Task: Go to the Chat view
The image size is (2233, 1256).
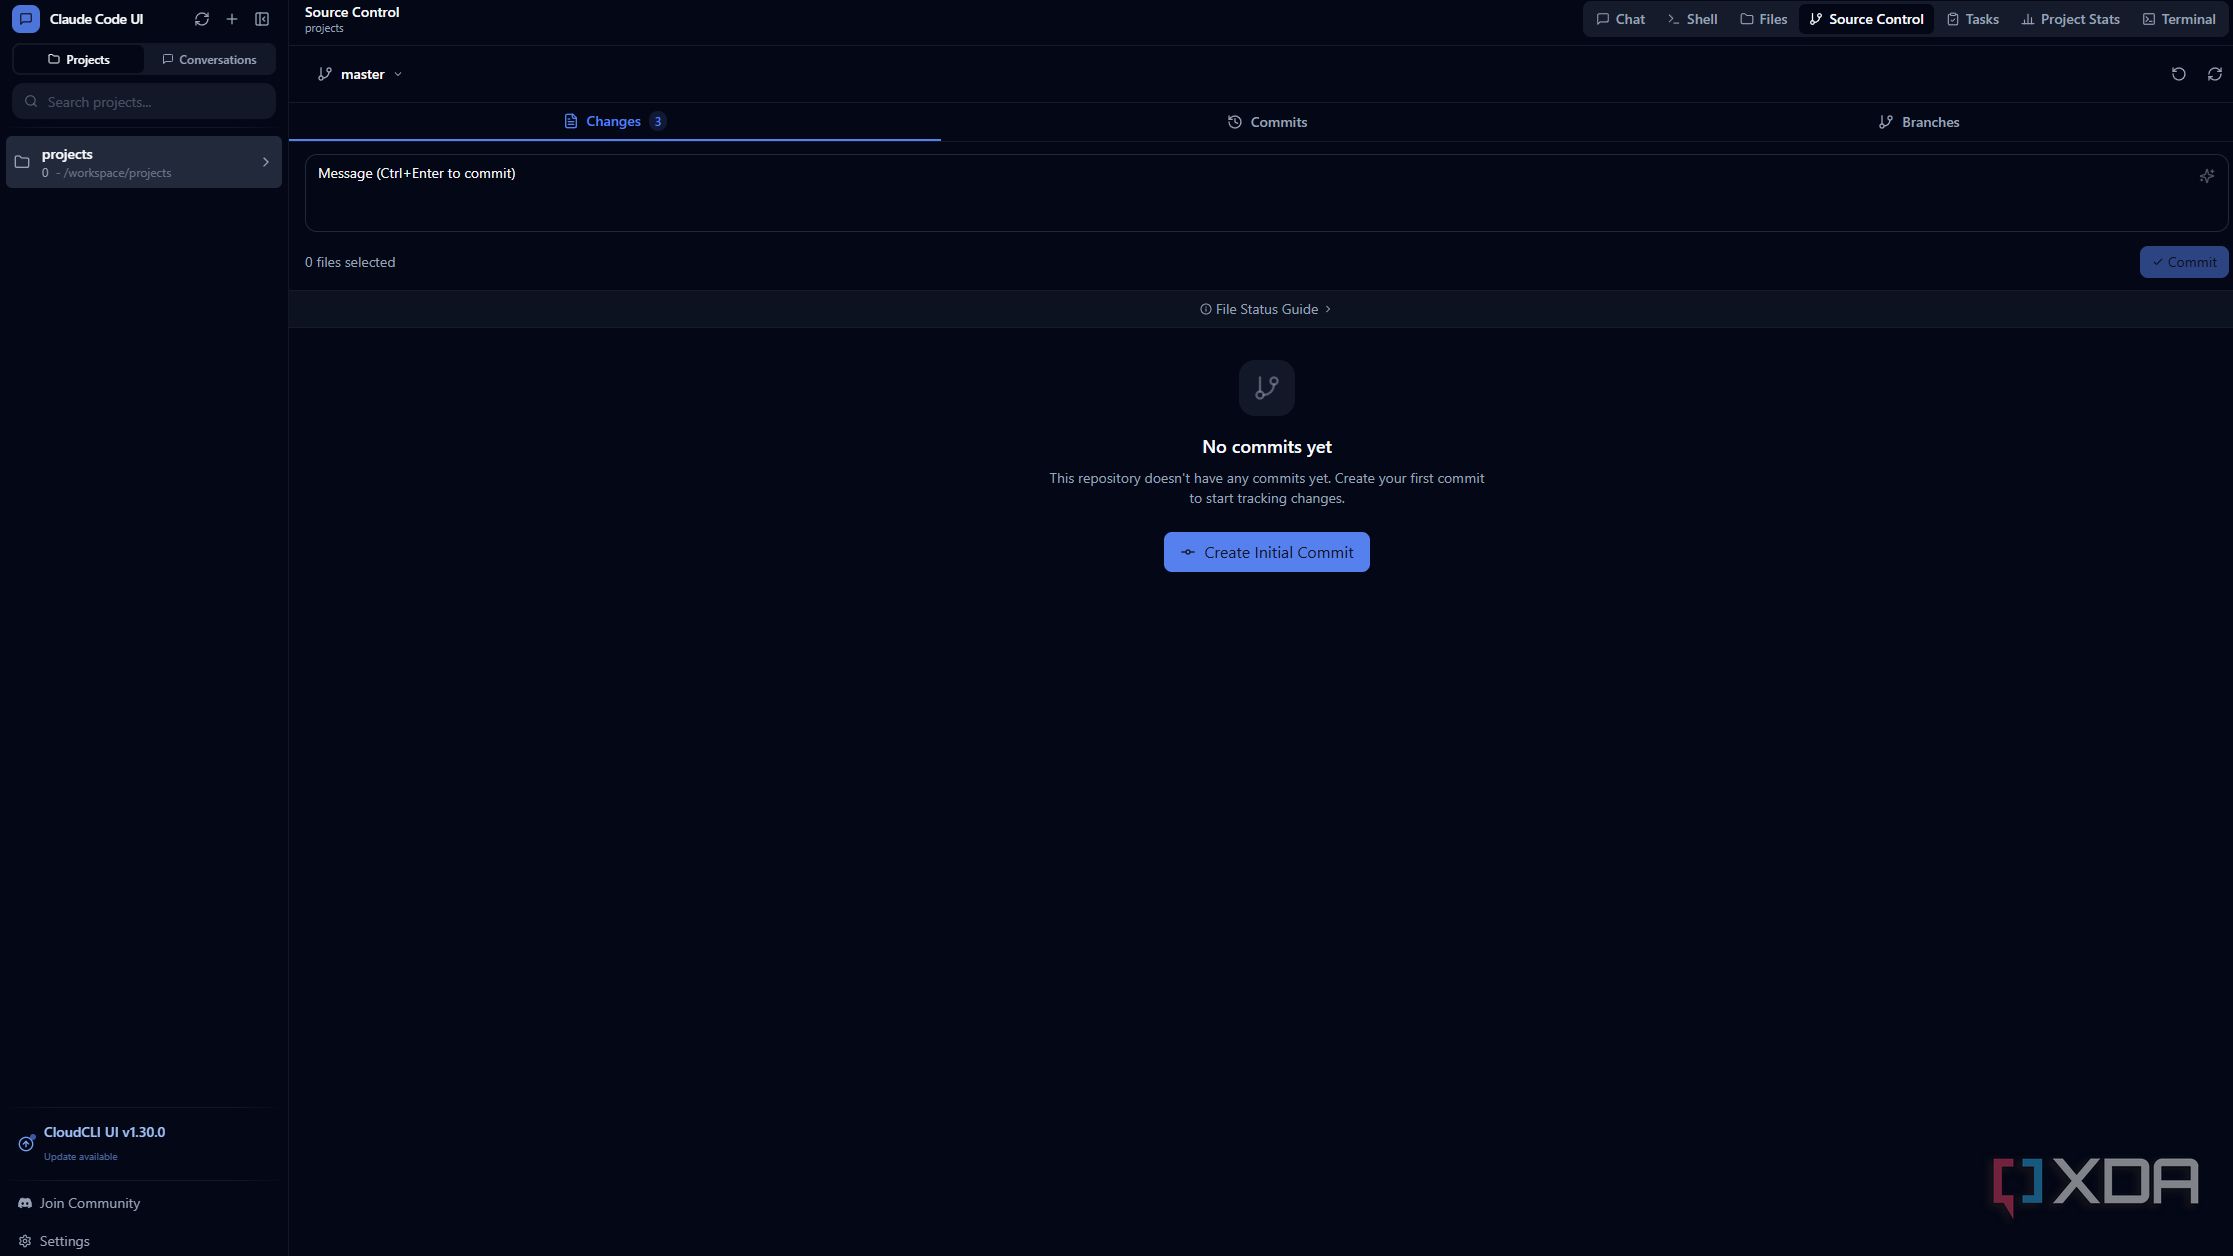Action: 1620,19
